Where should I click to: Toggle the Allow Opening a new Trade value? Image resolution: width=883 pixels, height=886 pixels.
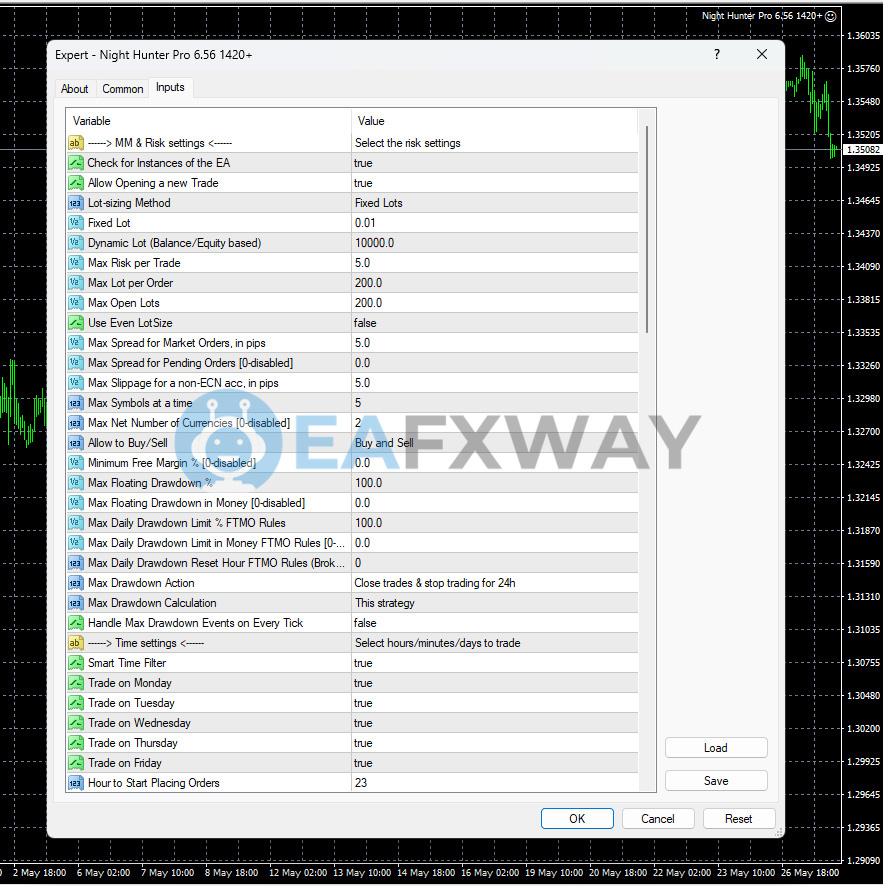tap(494, 183)
